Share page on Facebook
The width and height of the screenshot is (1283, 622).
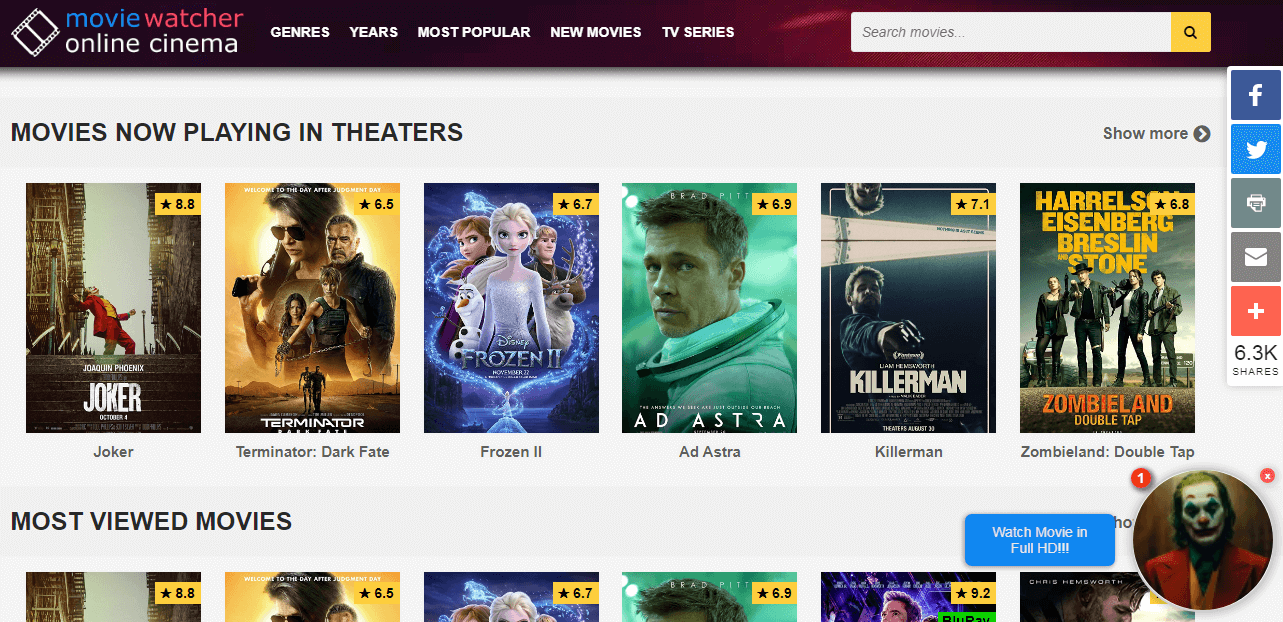(x=1255, y=96)
